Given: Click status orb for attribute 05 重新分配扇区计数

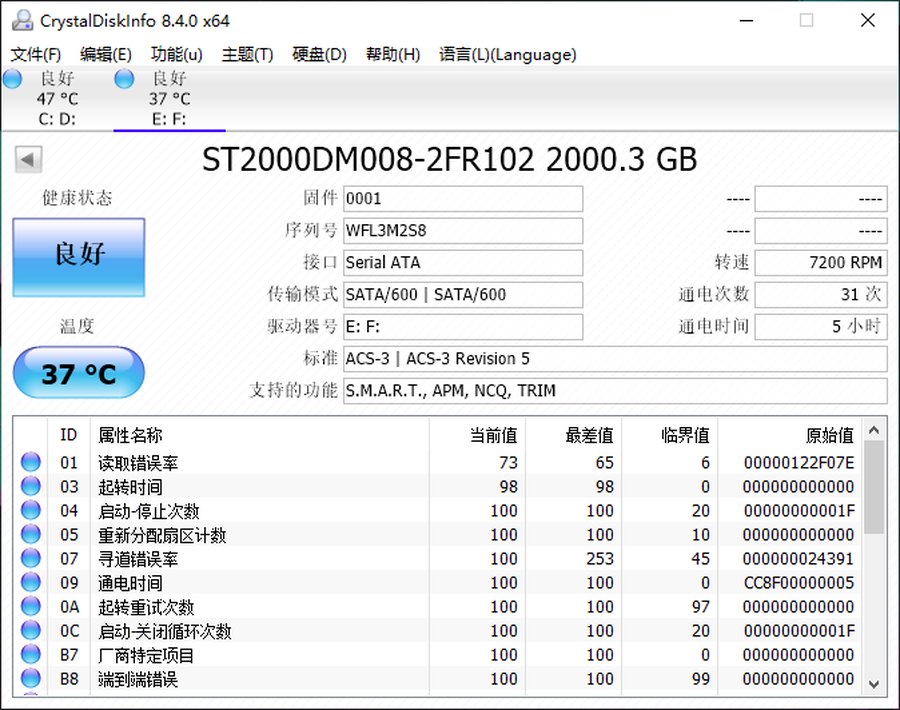Looking at the screenshot, I should [x=31, y=534].
